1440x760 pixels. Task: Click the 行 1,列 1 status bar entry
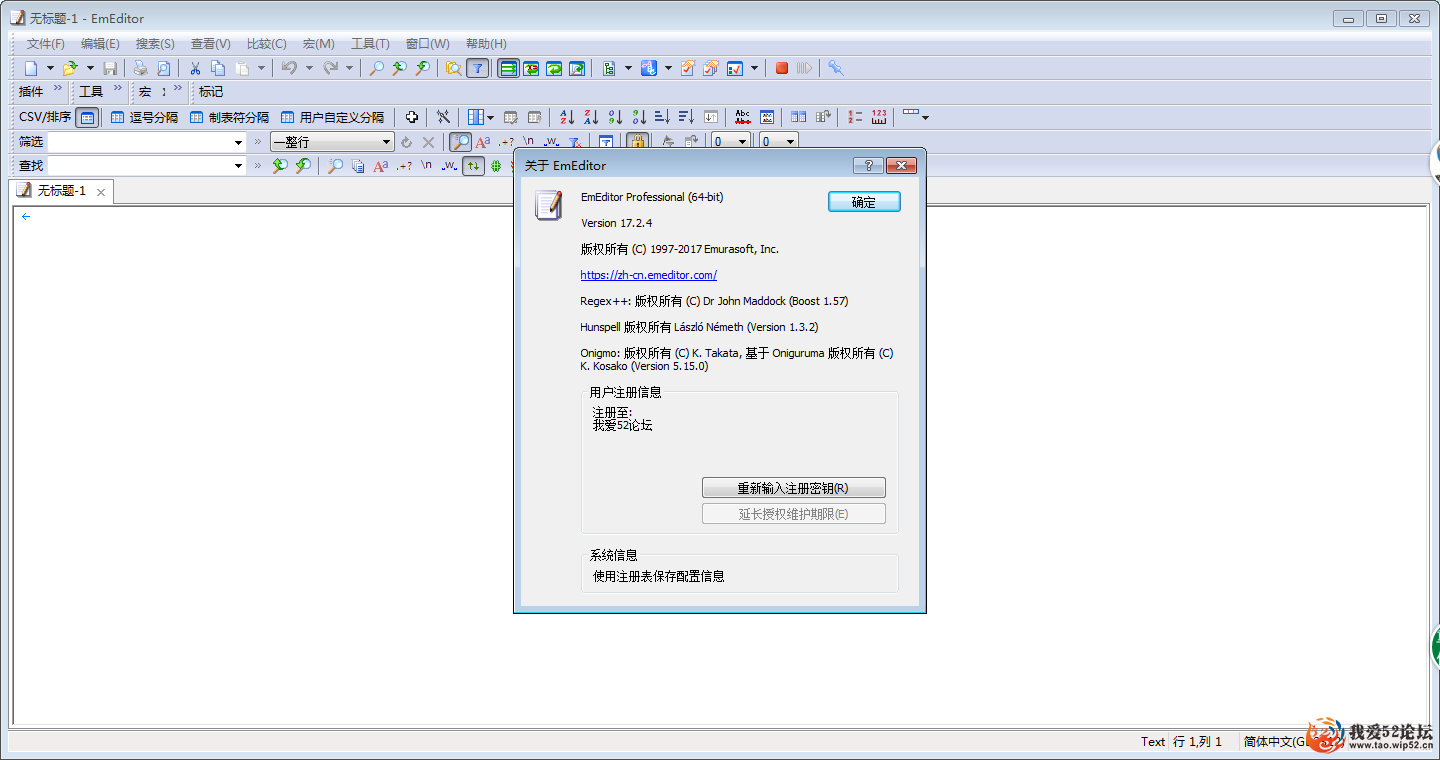[x=1198, y=742]
